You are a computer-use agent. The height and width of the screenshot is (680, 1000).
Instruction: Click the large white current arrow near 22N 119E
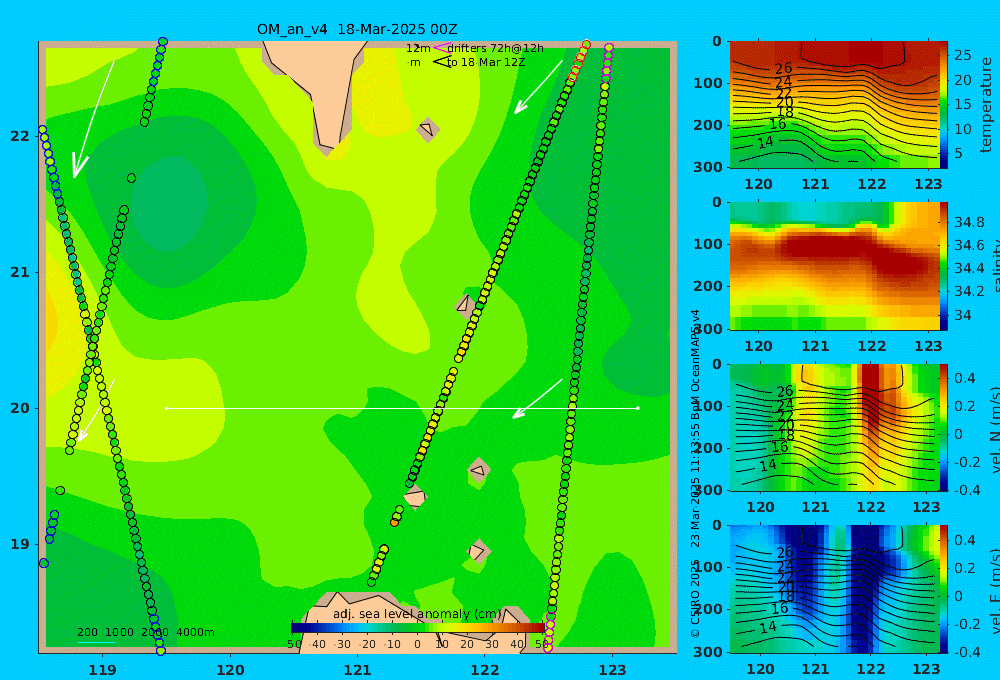click(92, 121)
